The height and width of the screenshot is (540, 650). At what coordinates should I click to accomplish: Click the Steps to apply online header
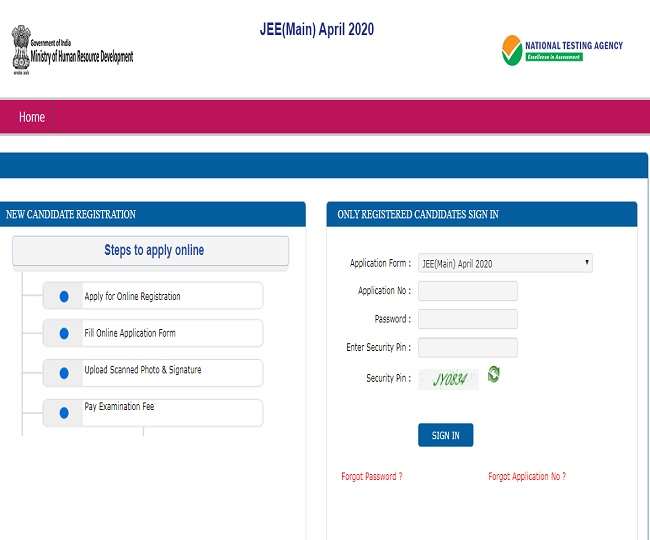pos(153,250)
